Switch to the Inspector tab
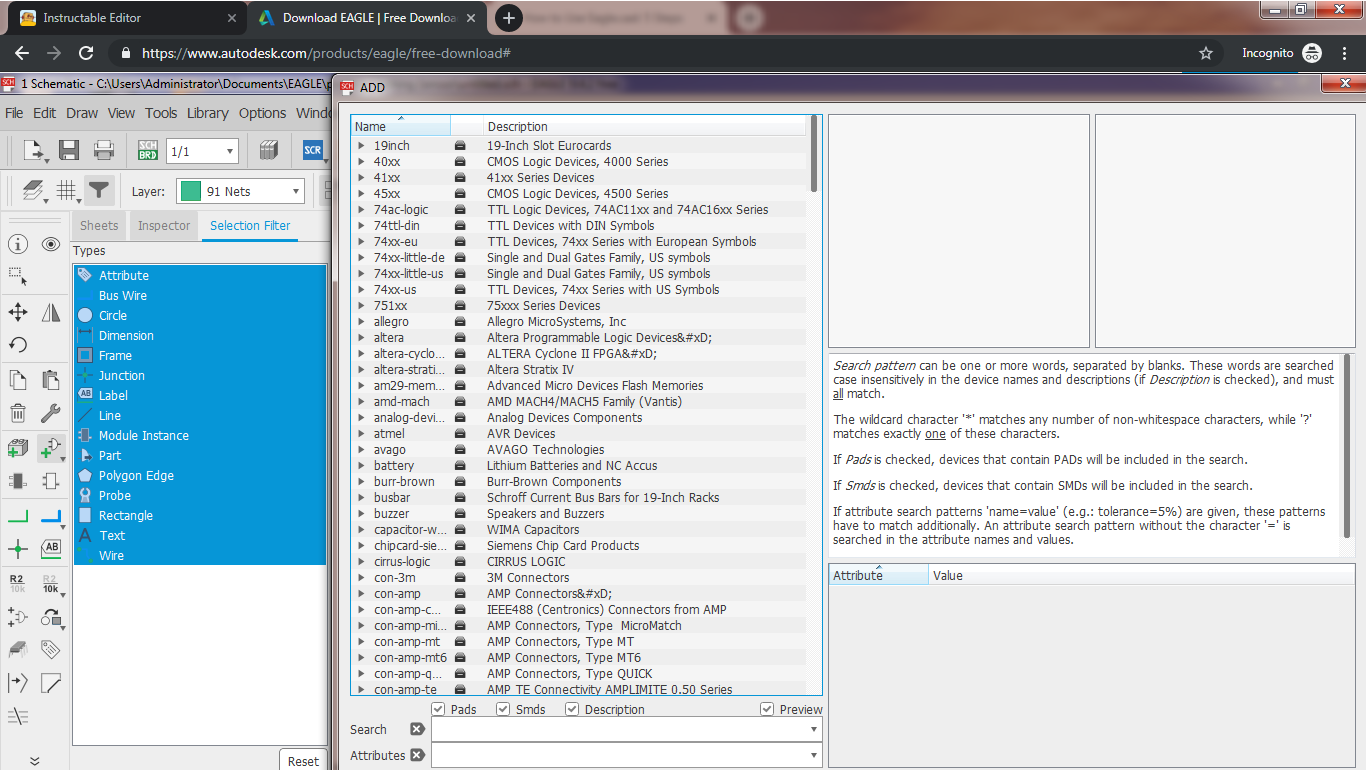Image resolution: width=1368 pixels, height=770 pixels. (x=163, y=226)
